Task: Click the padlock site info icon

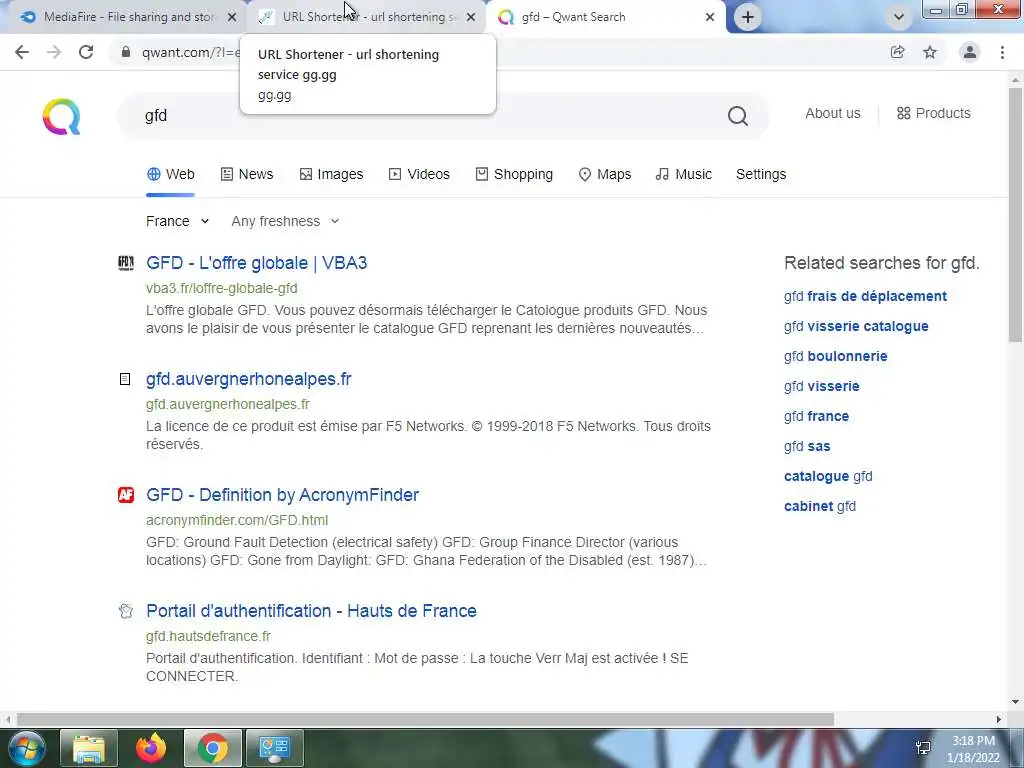Action: [125, 52]
